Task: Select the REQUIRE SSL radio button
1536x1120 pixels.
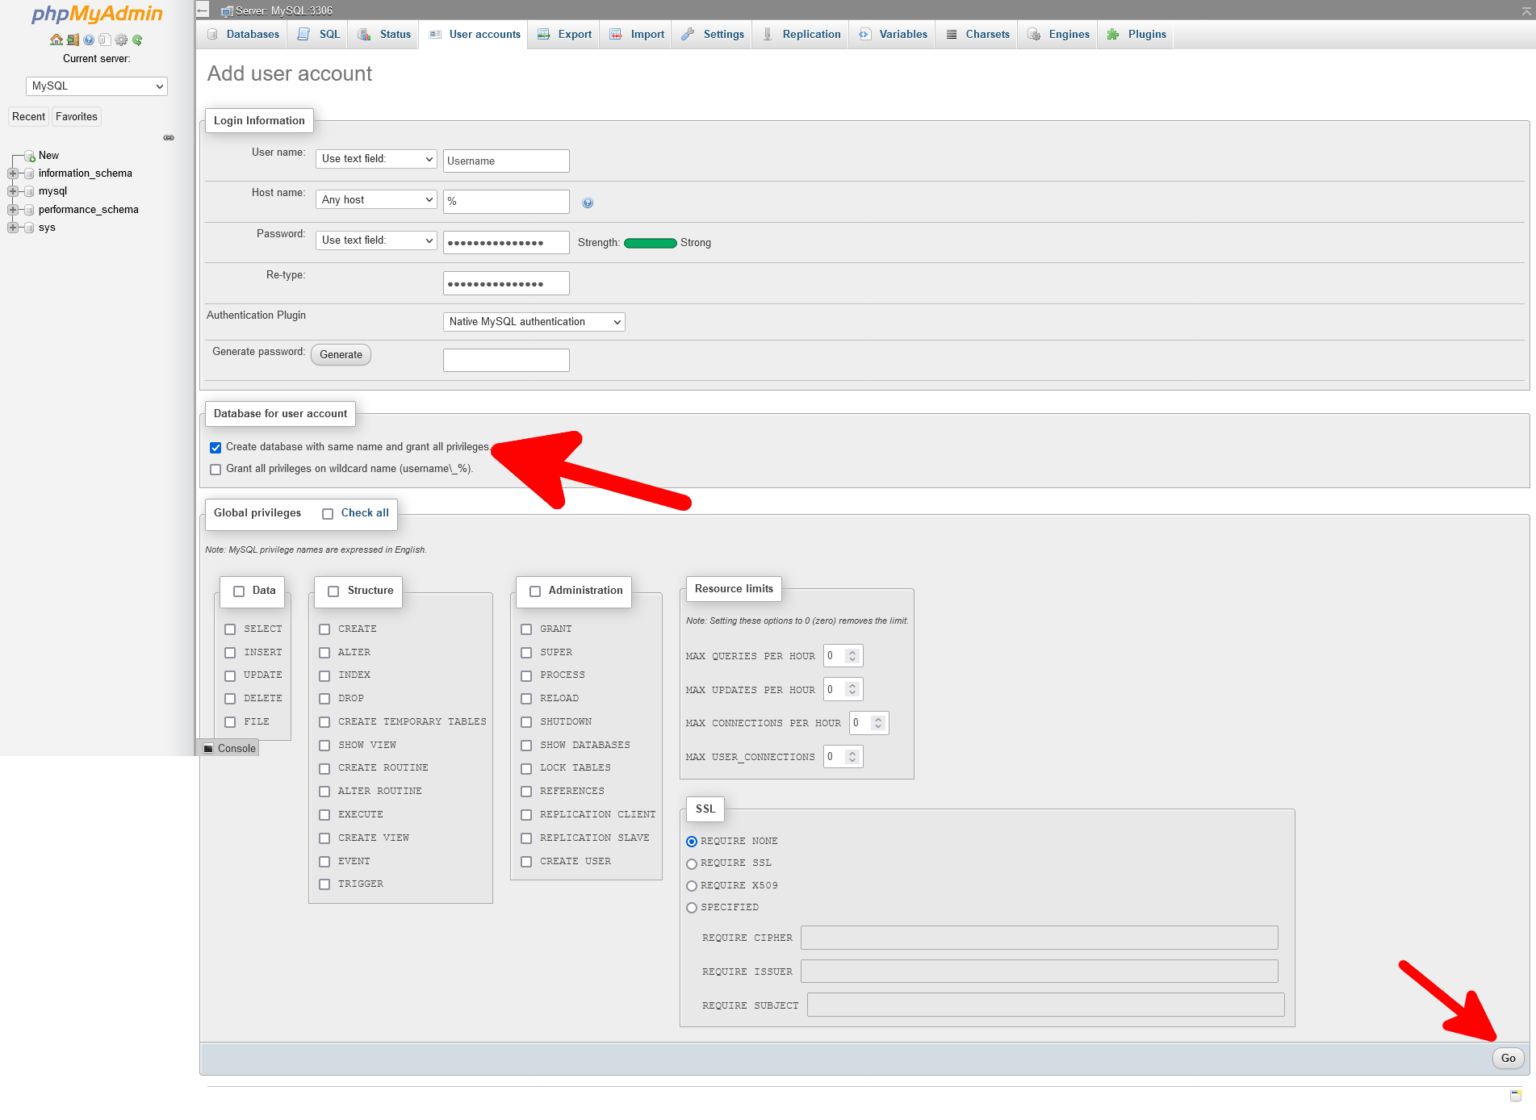Action: click(692, 863)
